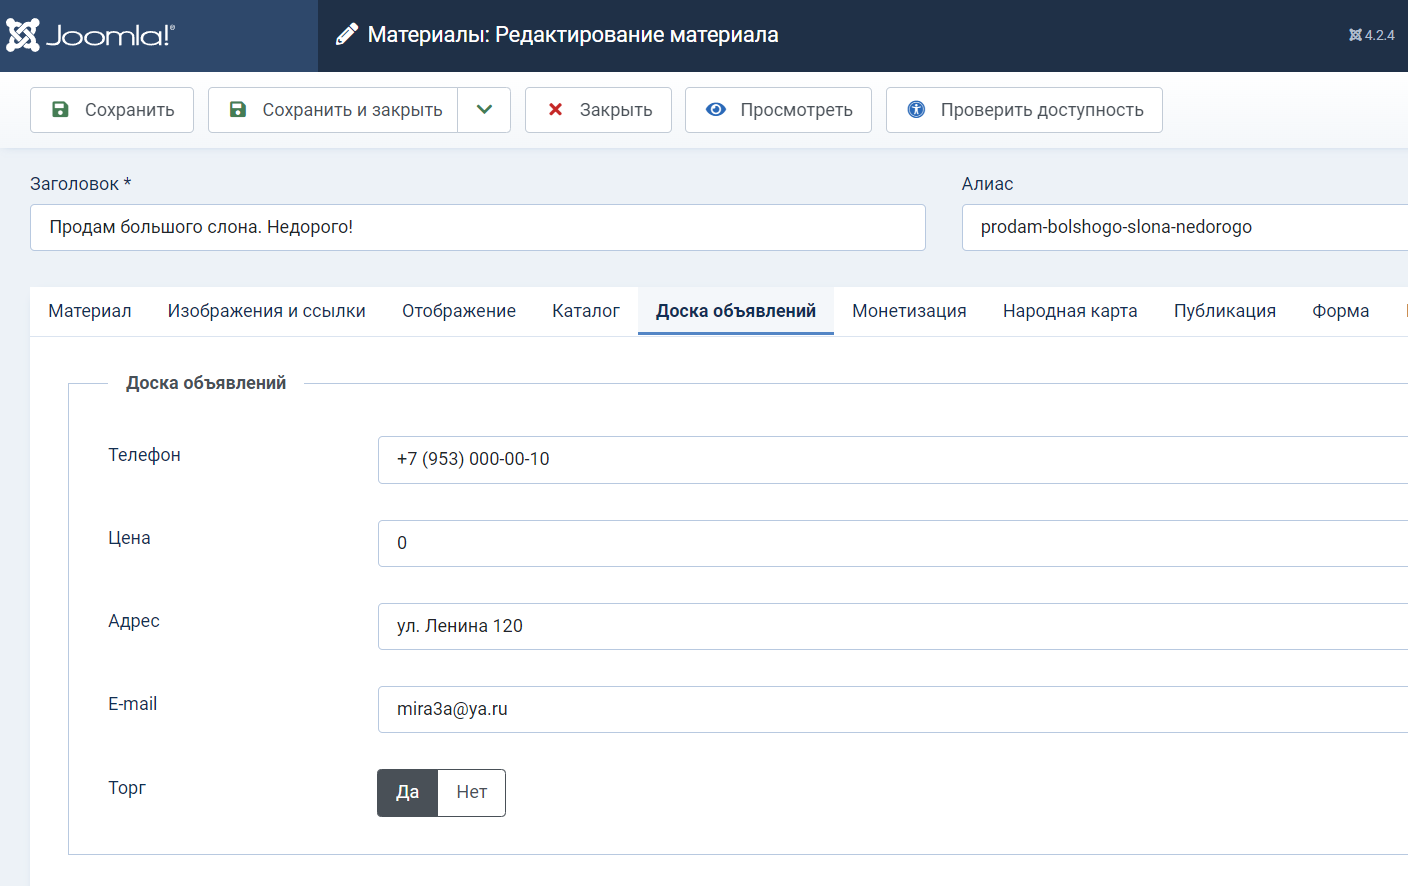Set Торг toggle to Нет
The width and height of the screenshot is (1408, 886).
[x=471, y=793]
